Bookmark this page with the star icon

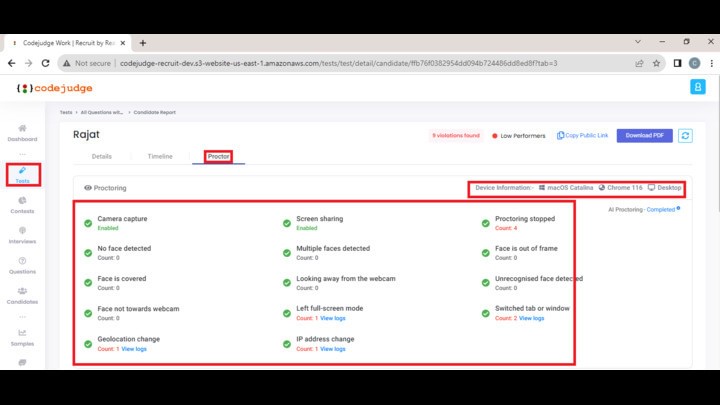pyautogui.click(x=656, y=62)
